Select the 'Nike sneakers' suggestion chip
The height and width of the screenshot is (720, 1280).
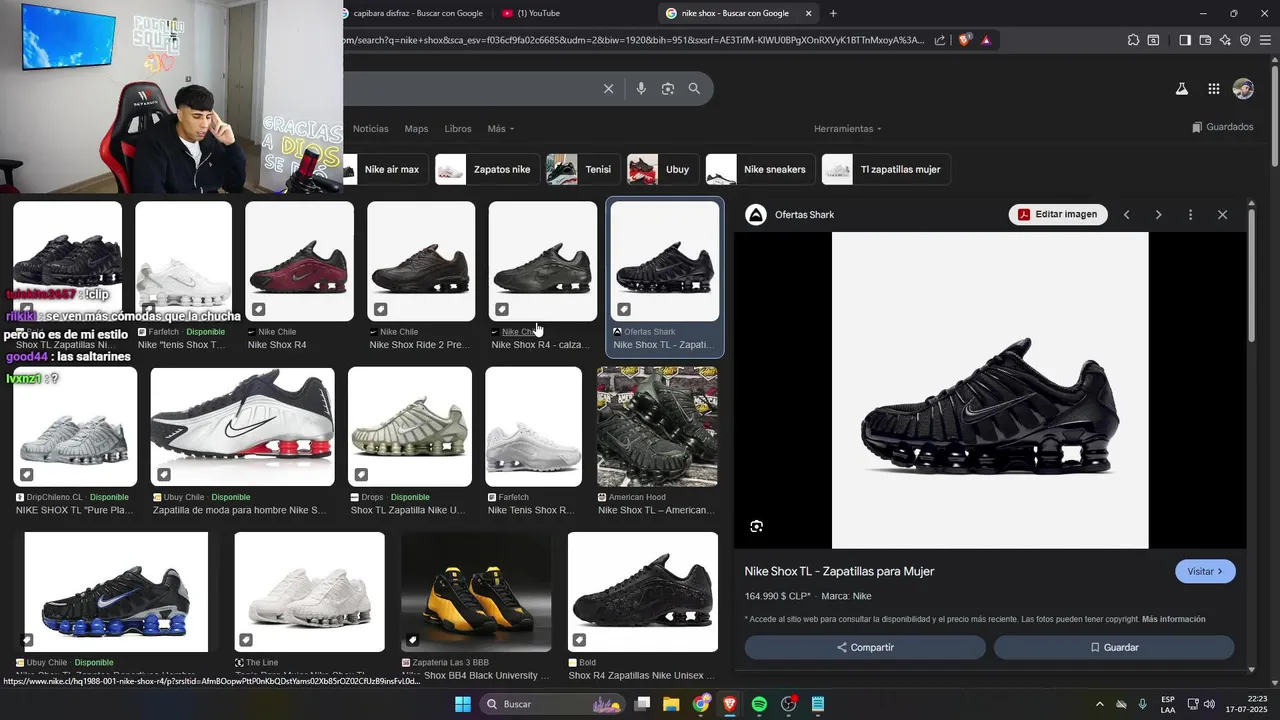(761, 169)
